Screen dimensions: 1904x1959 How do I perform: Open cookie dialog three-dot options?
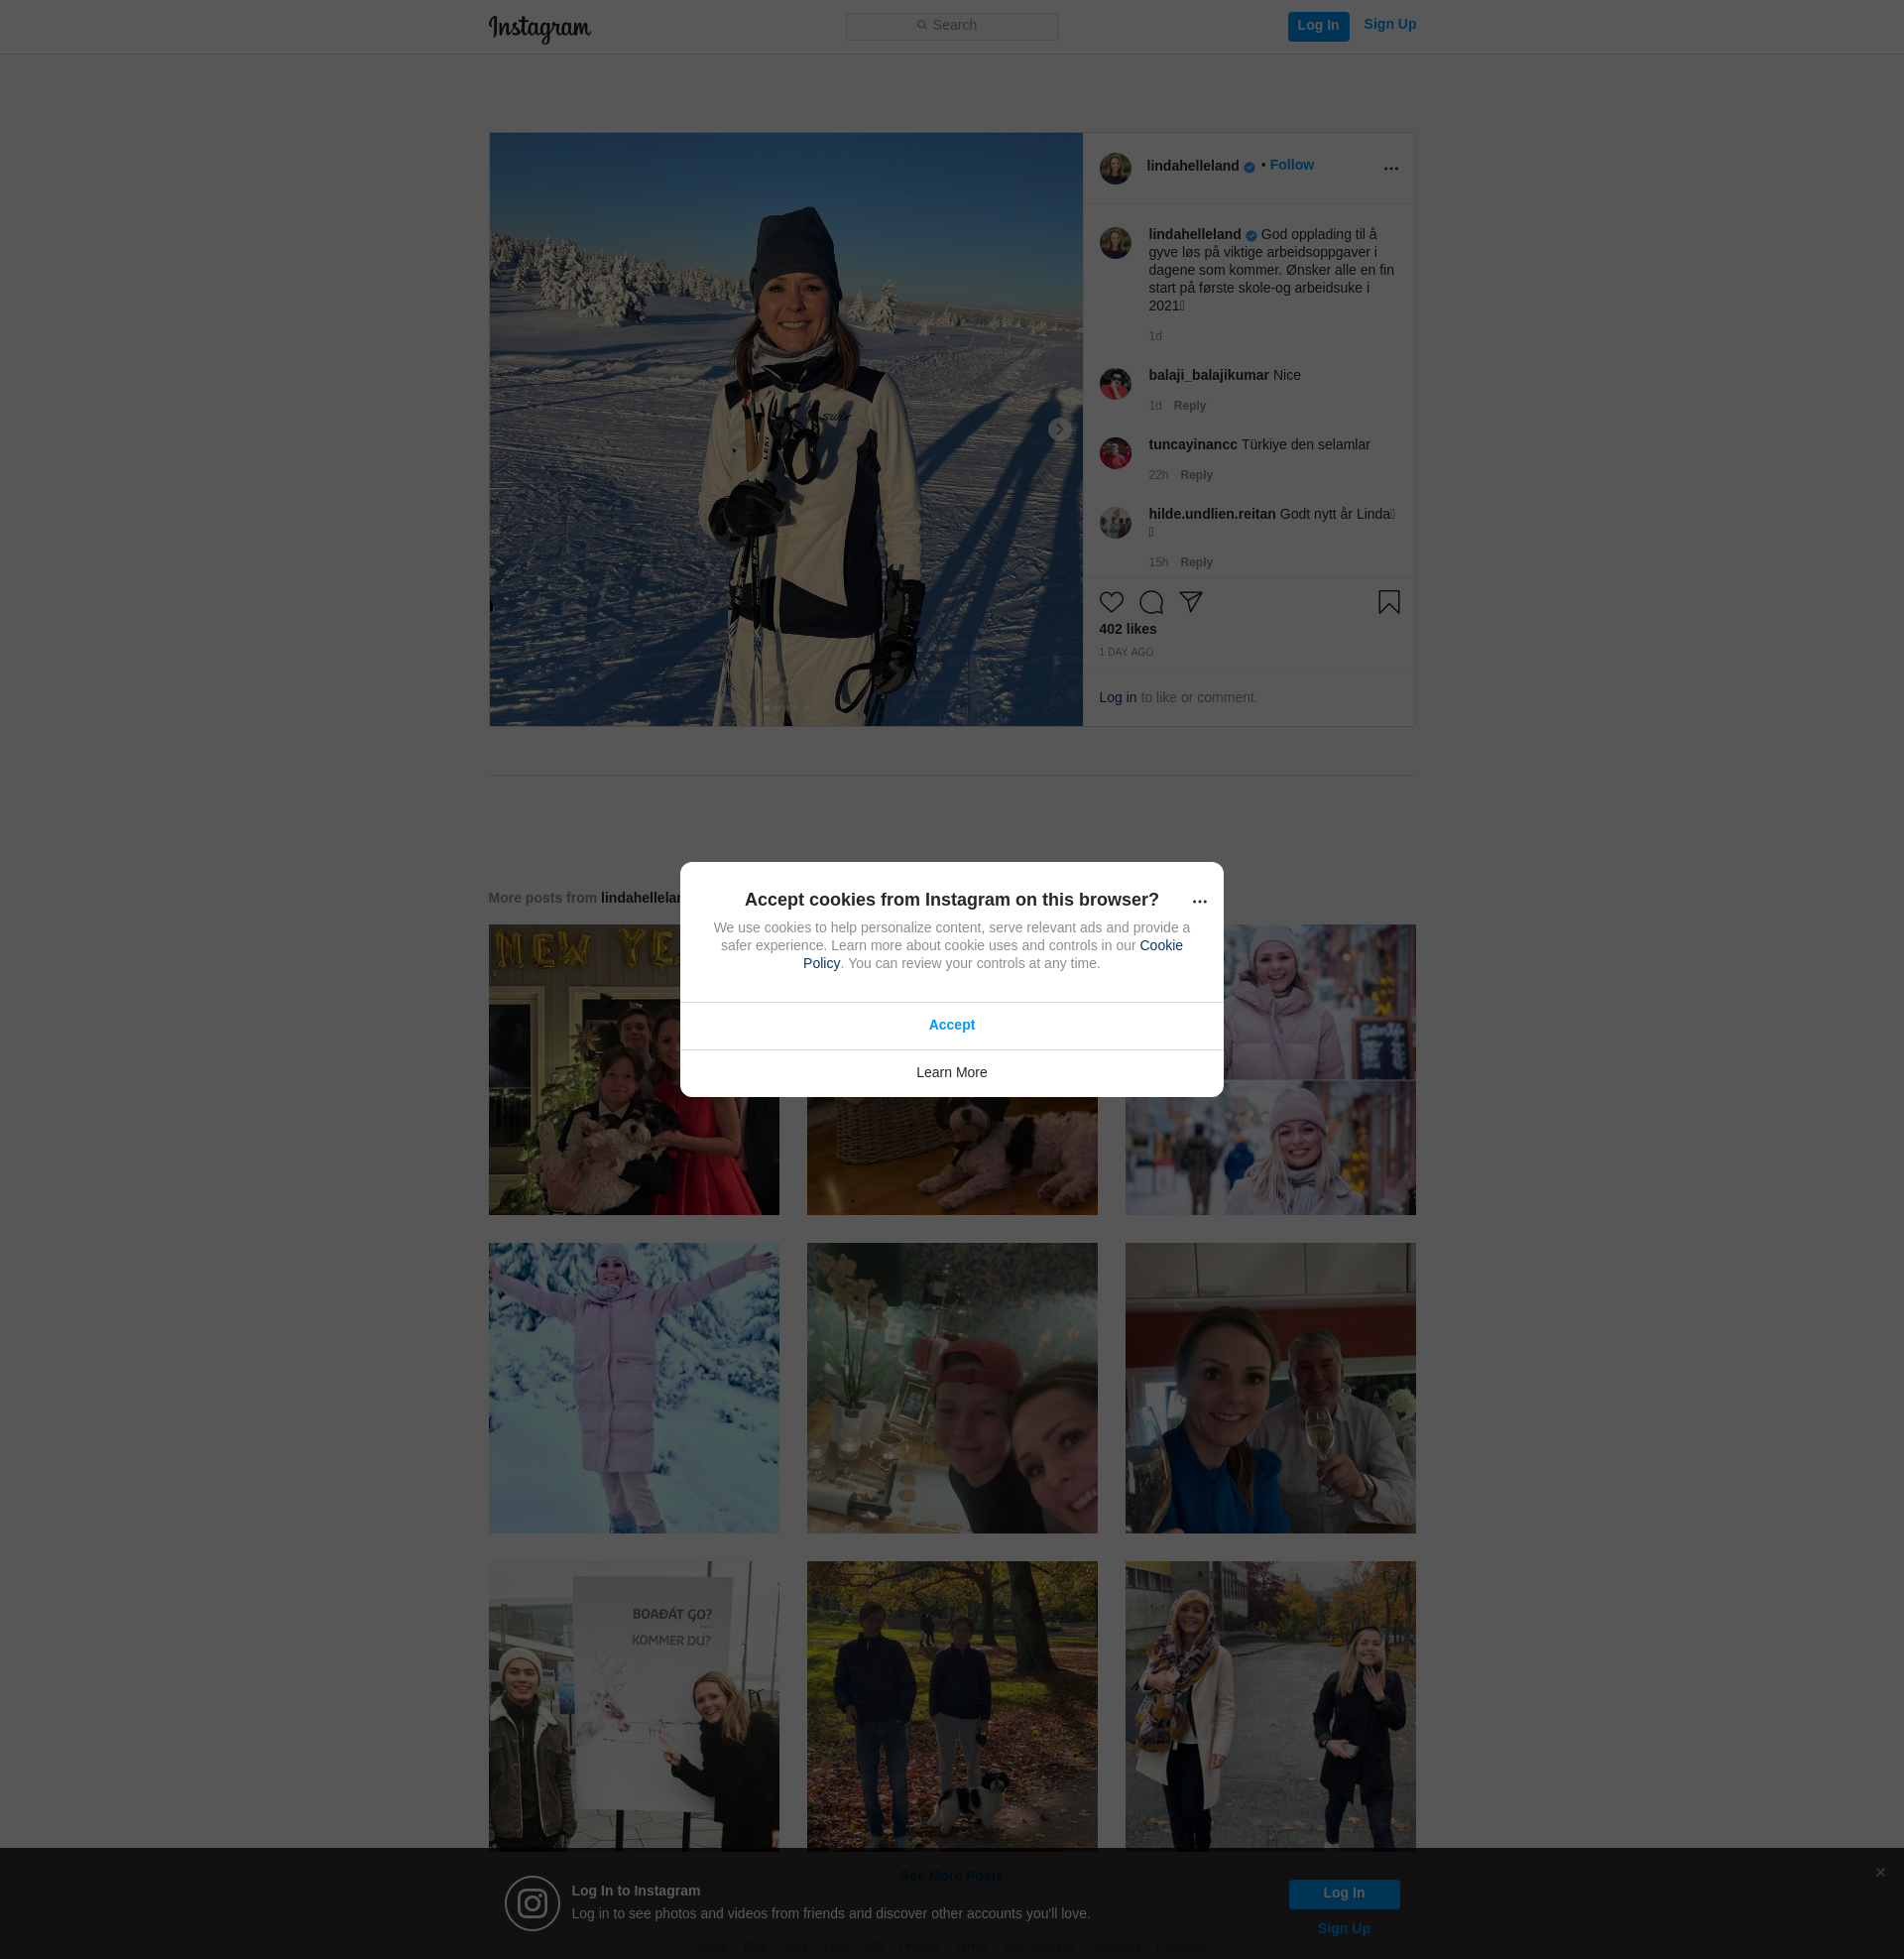[x=1199, y=901]
